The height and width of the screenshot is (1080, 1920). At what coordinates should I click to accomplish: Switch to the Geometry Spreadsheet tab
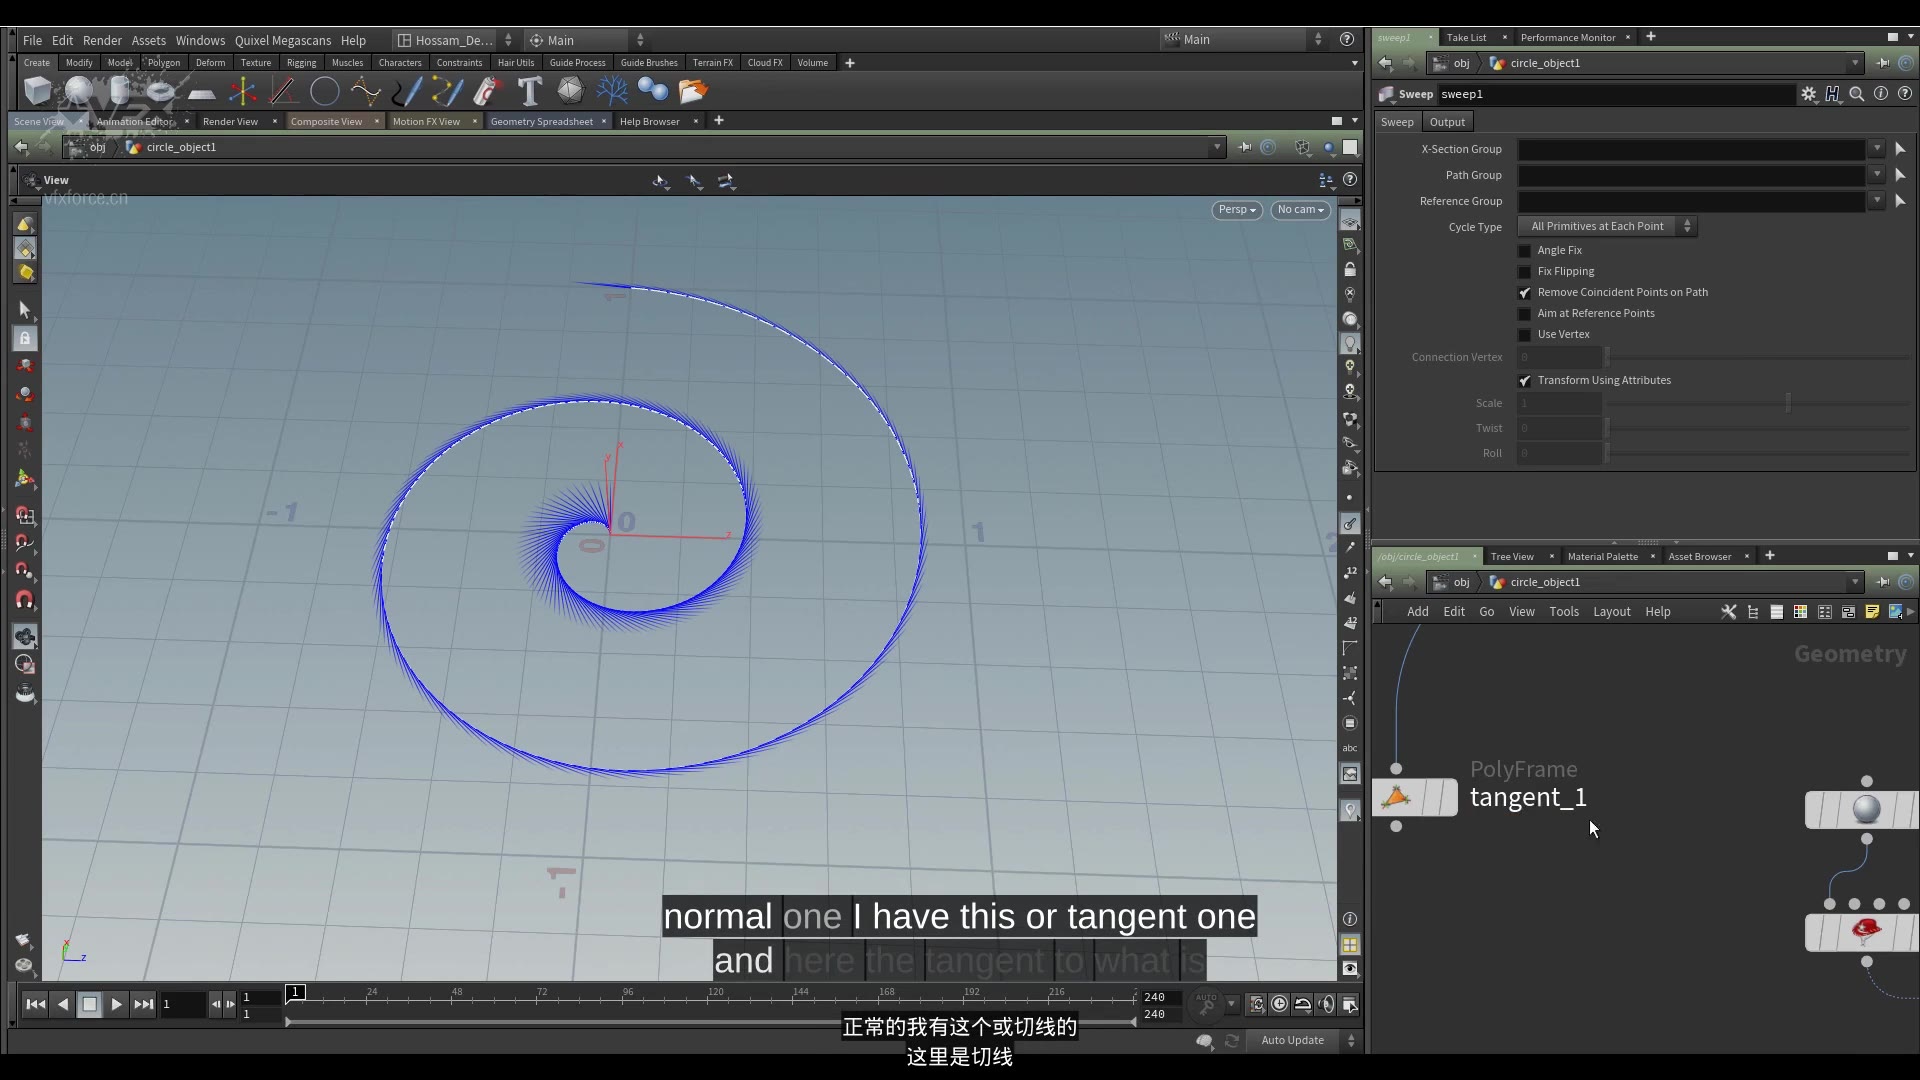541,121
